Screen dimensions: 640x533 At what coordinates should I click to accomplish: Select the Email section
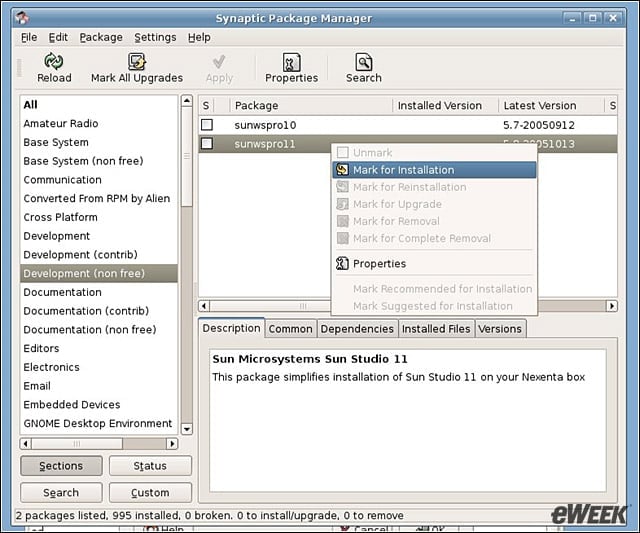[x=99, y=386]
